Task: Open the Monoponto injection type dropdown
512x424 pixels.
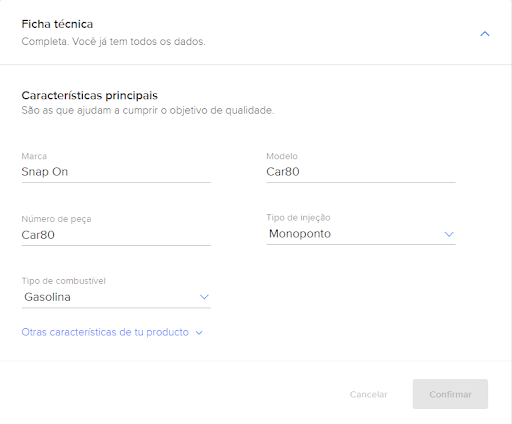Action: pyautogui.click(x=361, y=234)
